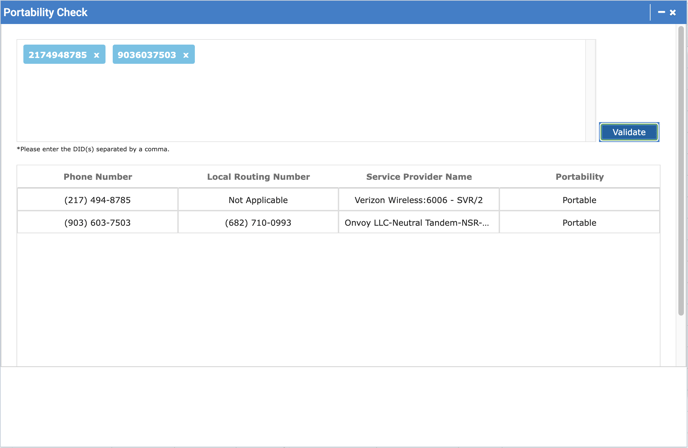Remove the 2174948785 number tag
This screenshot has height=448, width=688.
[97, 55]
